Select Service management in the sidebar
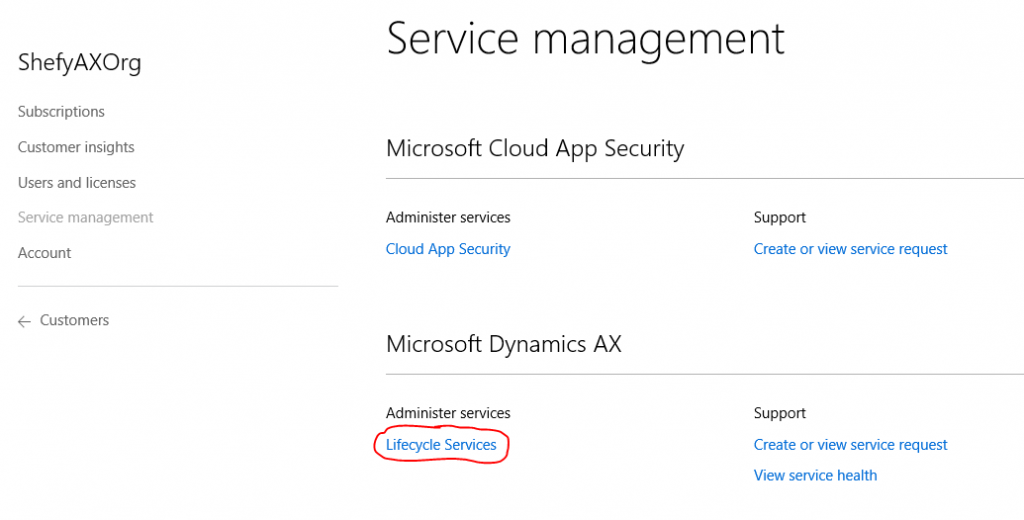Image resolution: width=1024 pixels, height=520 pixels. [x=86, y=218]
